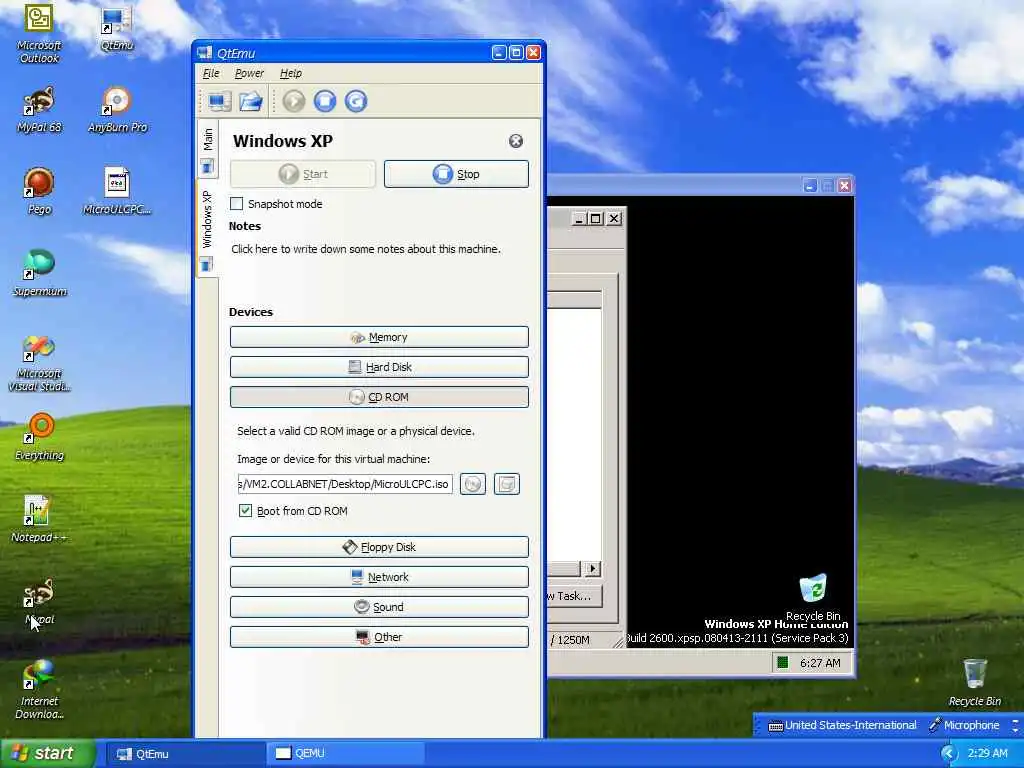Viewport: 1024px width, 768px height.
Task: Click the notes text area
Action: pyautogui.click(x=379, y=268)
